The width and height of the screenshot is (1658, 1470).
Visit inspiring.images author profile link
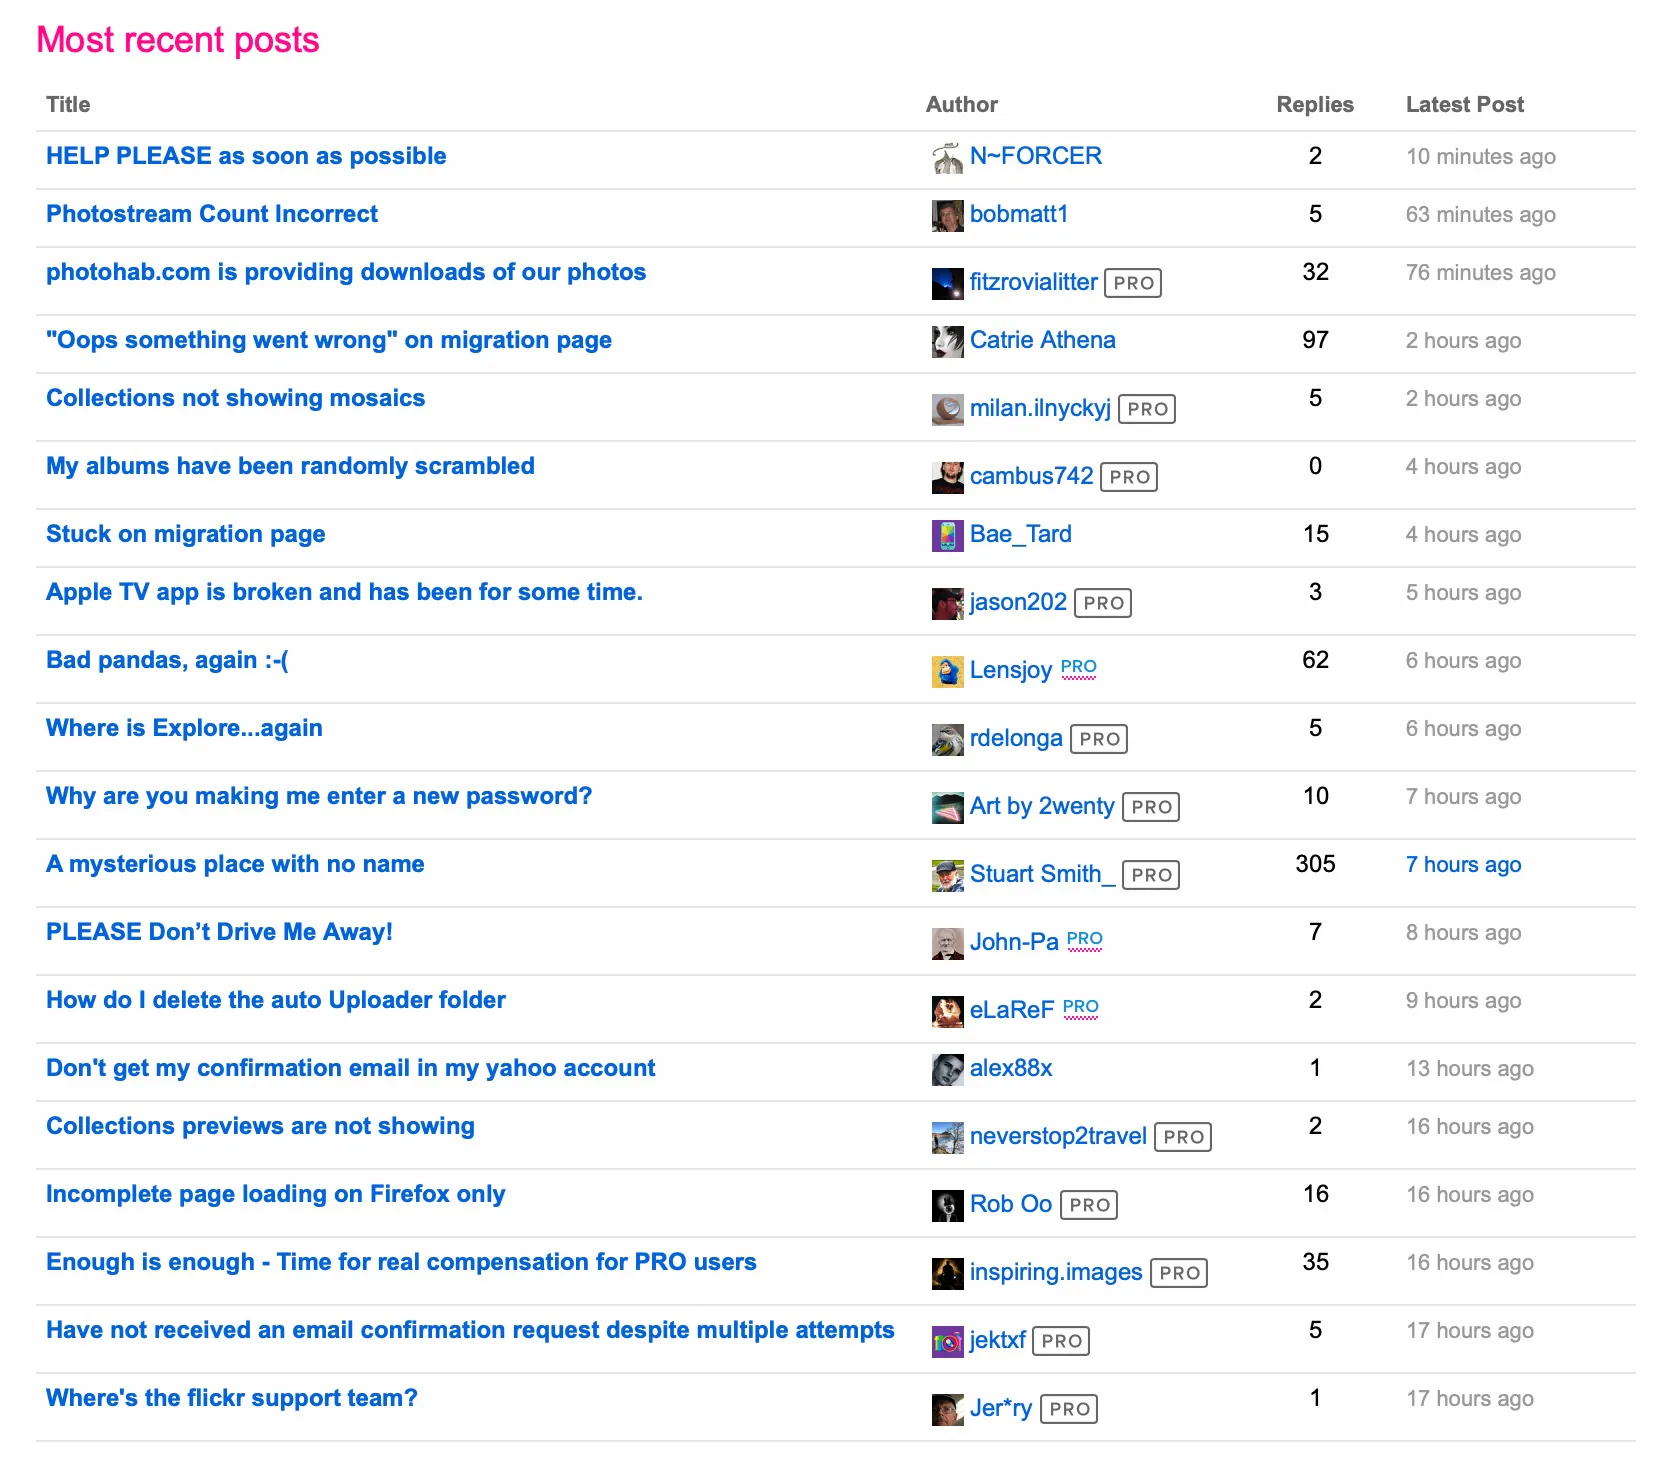[x=1056, y=1272]
